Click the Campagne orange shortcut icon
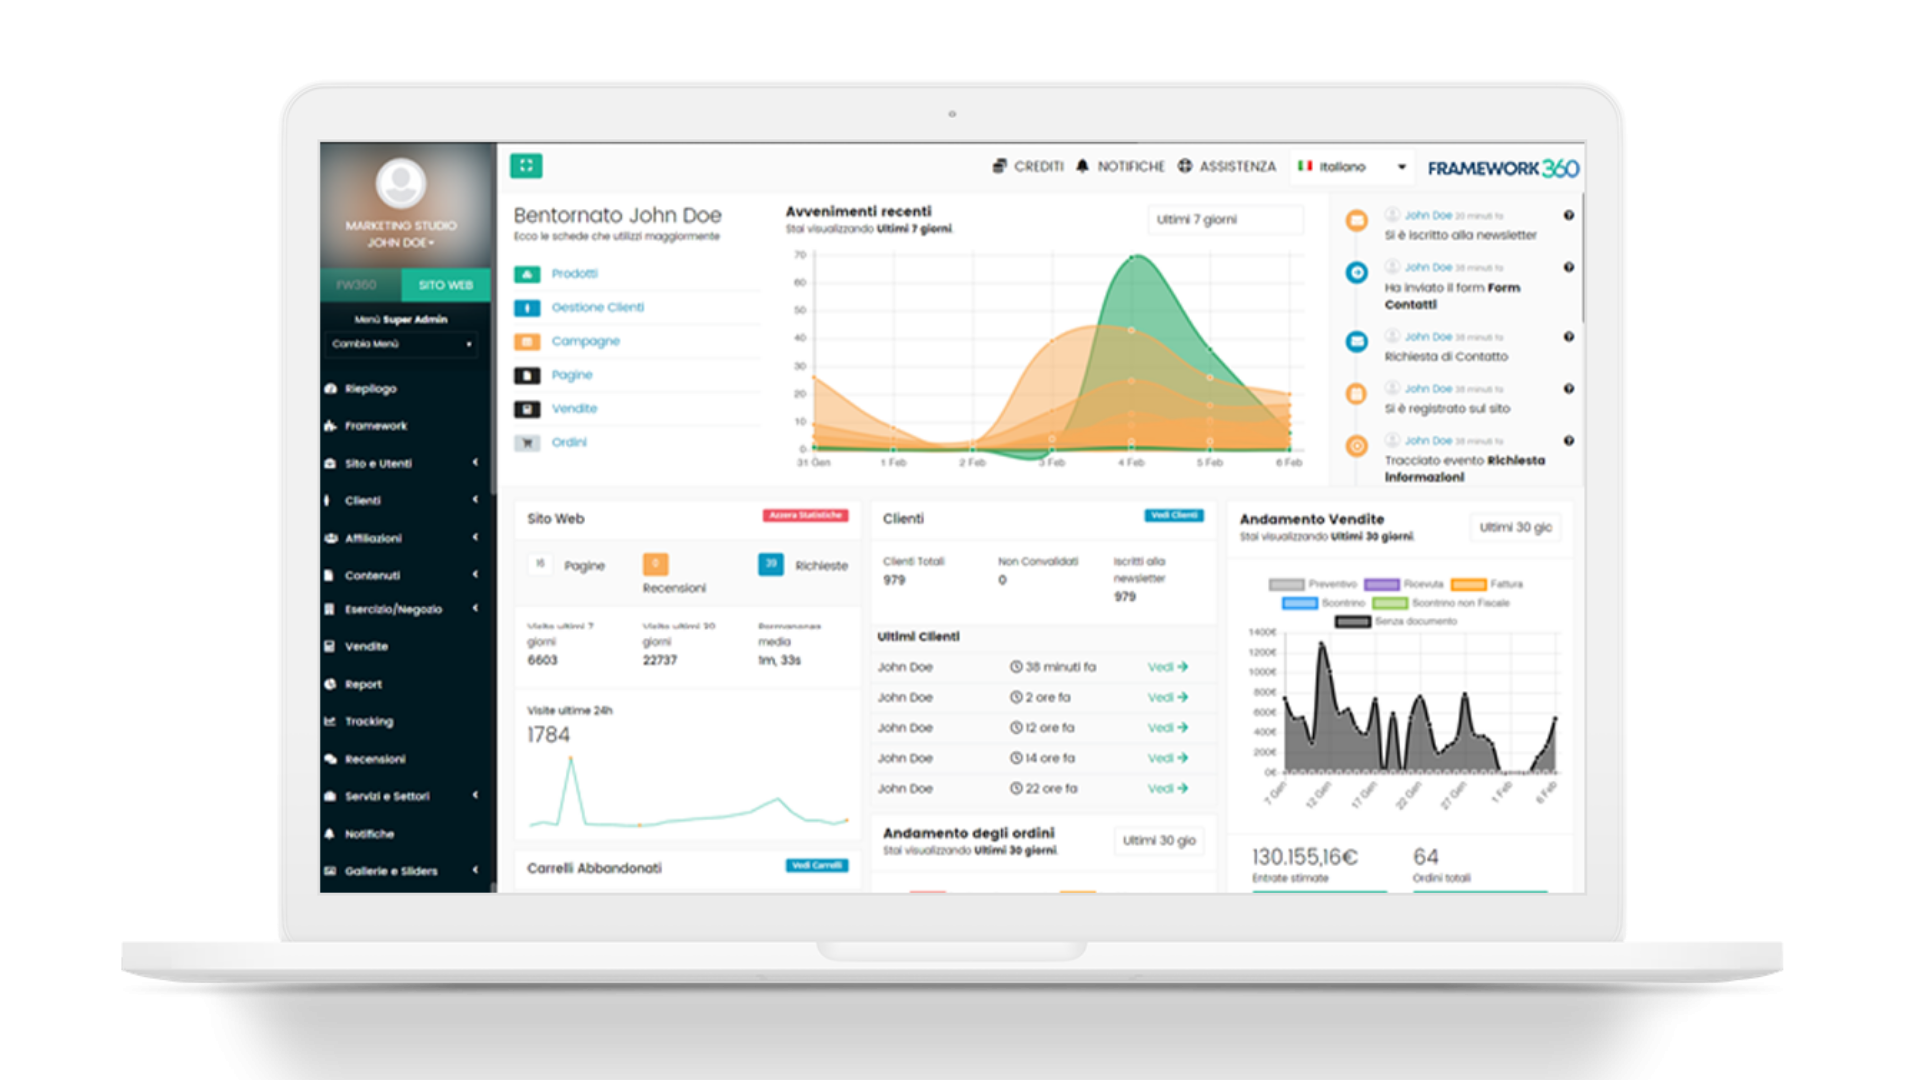 click(527, 342)
